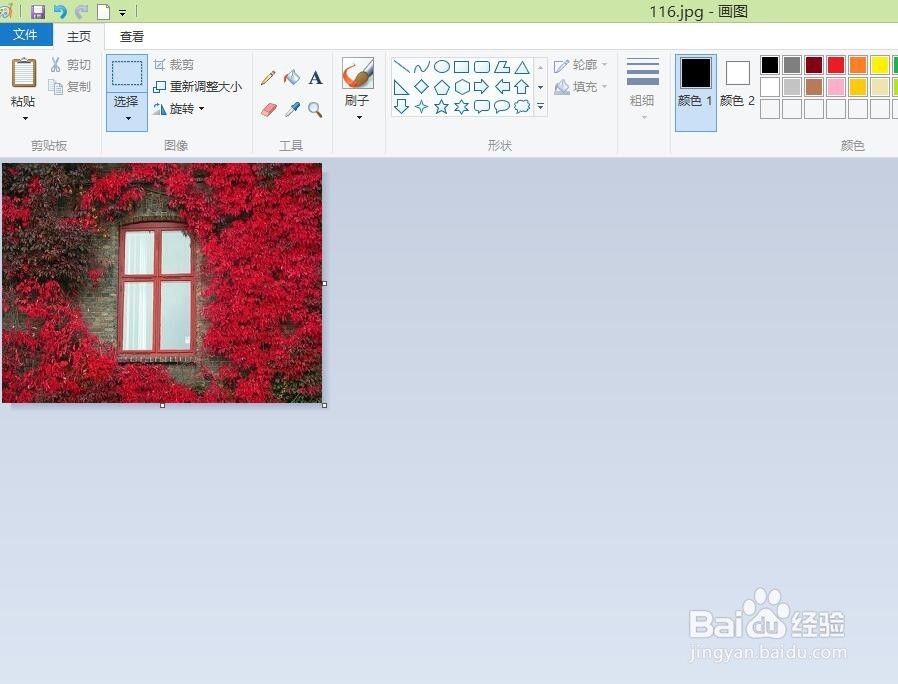Image resolution: width=898 pixels, height=684 pixels.
Task: Click 重新调整大小 resize button
Action: click(198, 87)
